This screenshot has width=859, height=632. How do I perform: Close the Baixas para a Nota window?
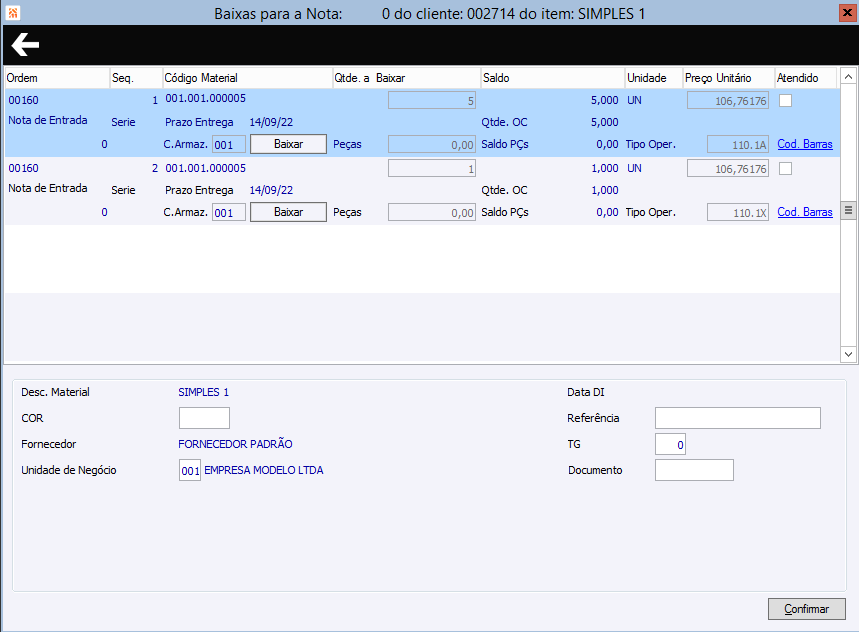pyautogui.click(x=847, y=13)
